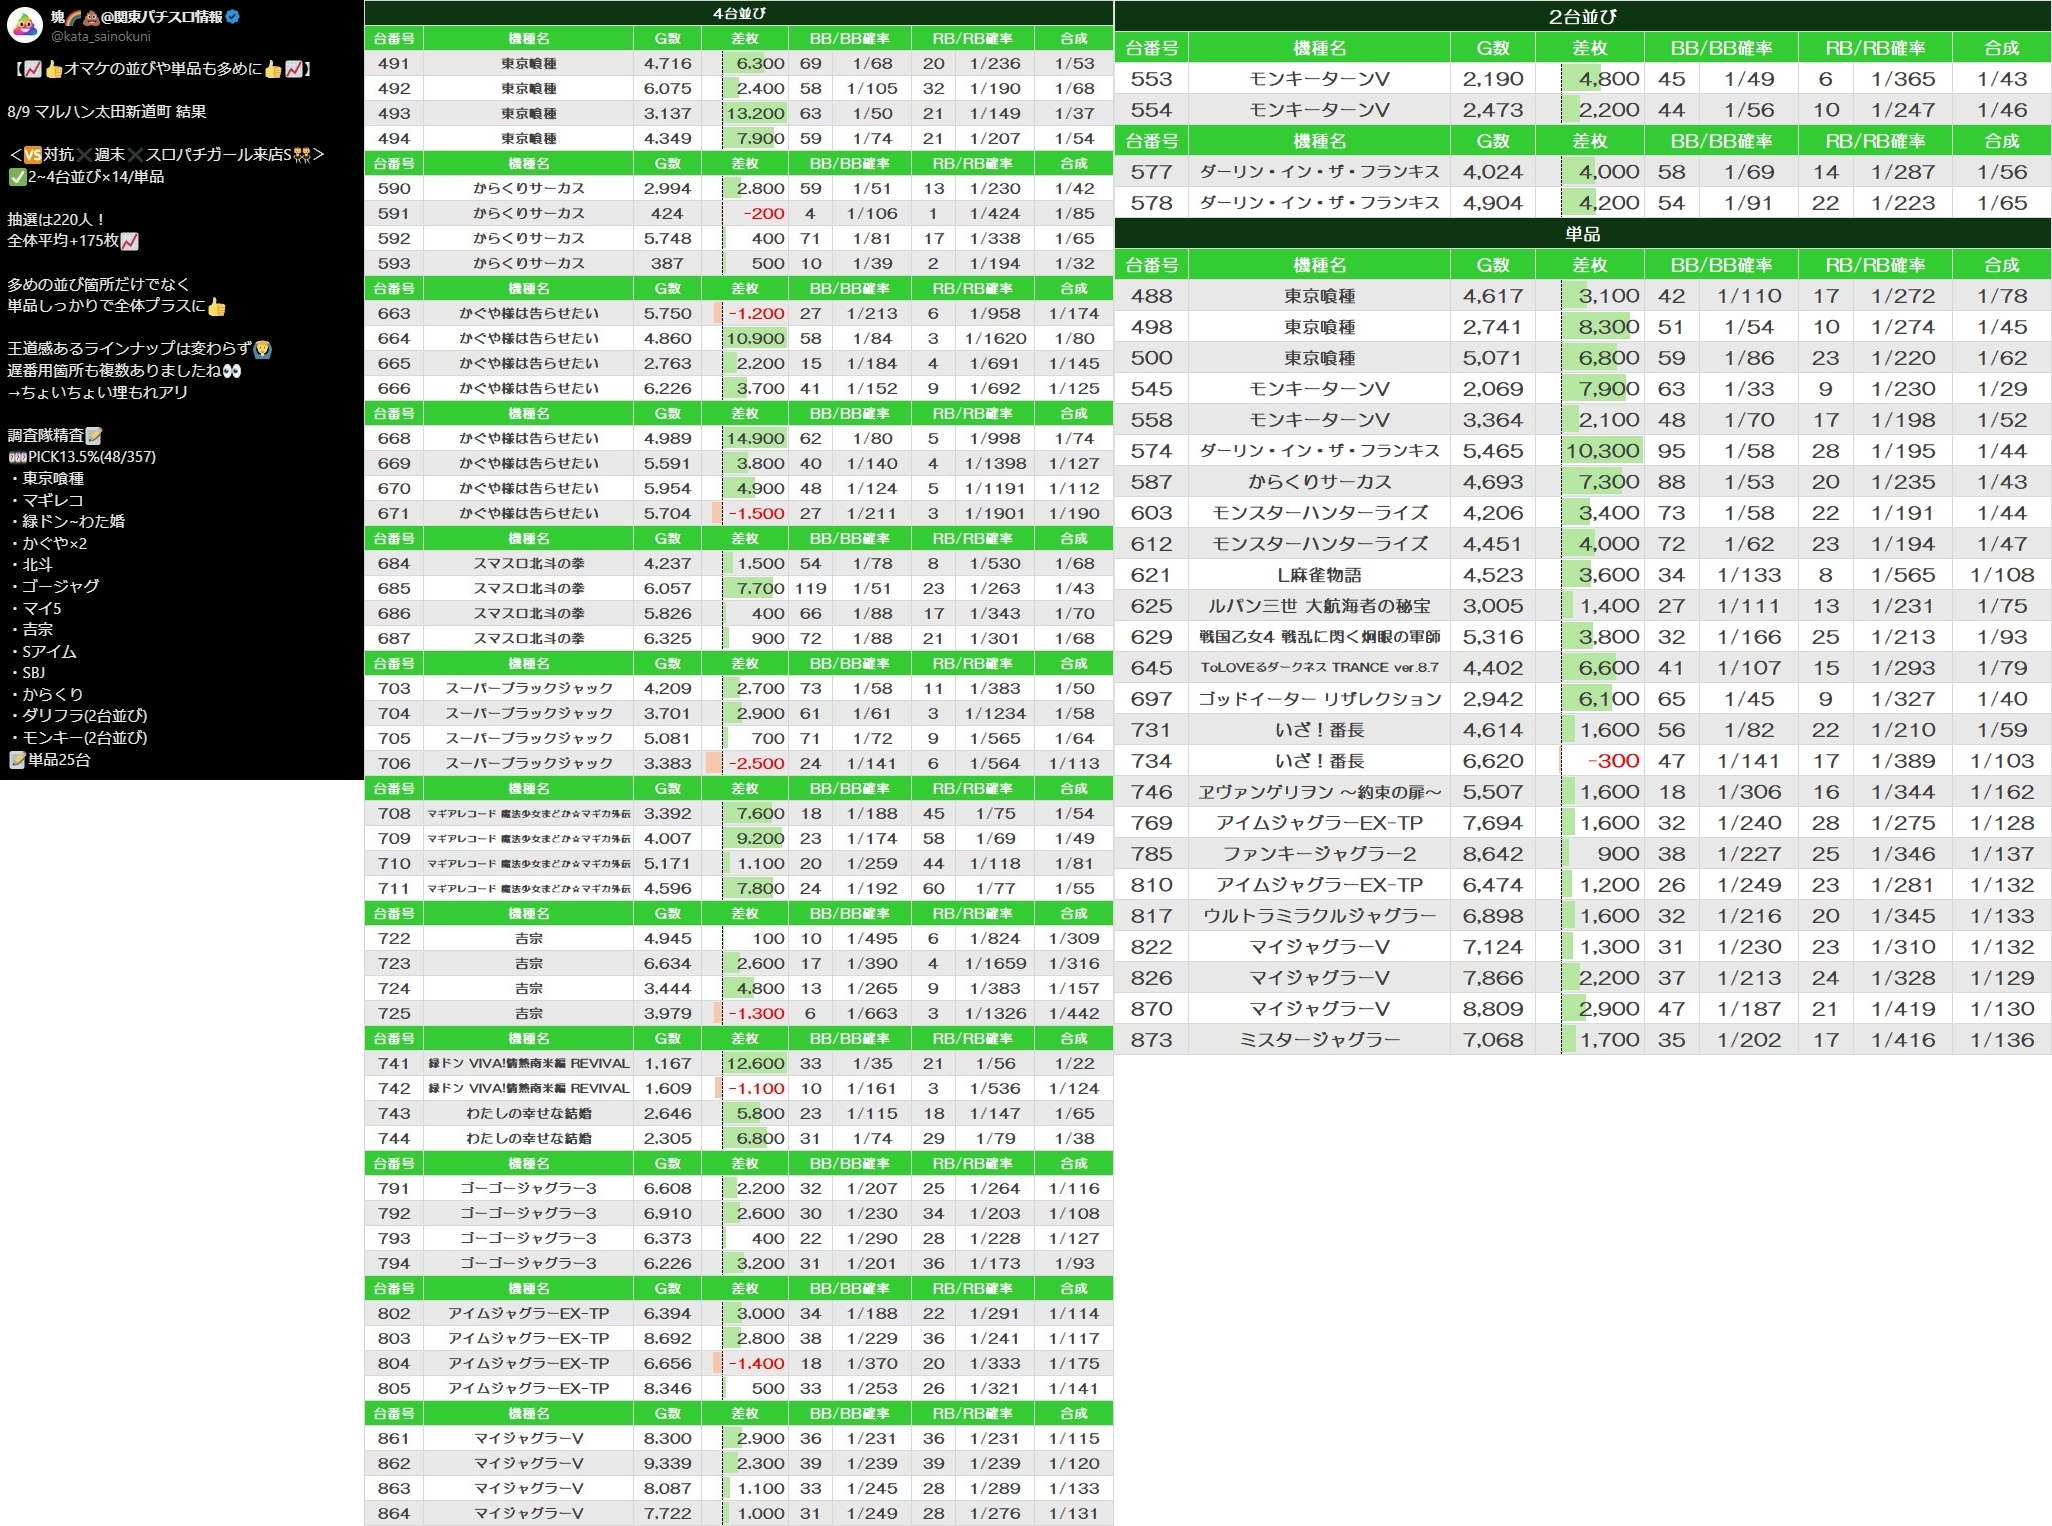Click G数 column header above machine 491
This screenshot has width=2052, height=1526.
pos(667,38)
